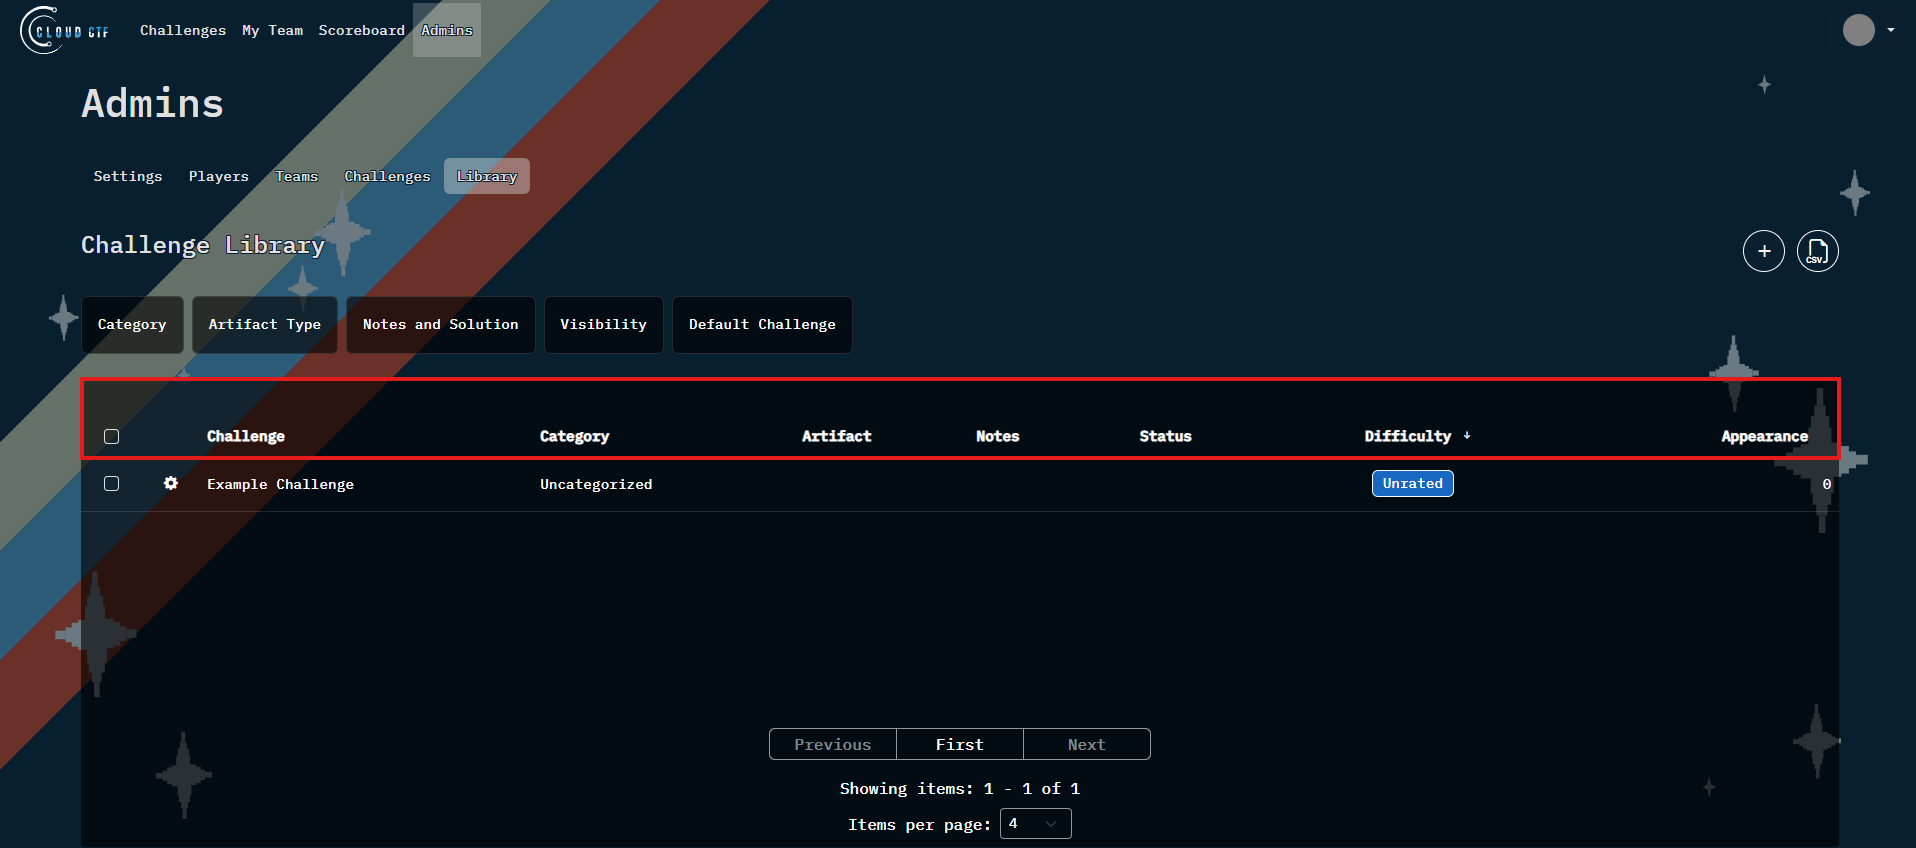Sort by Challenge column header
Screen dimensions: 1916x848
point(246,436)
